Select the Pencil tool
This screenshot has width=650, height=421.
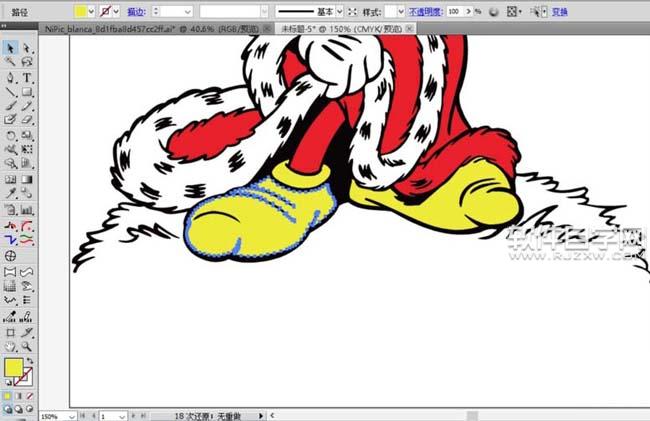coord(27,106)
